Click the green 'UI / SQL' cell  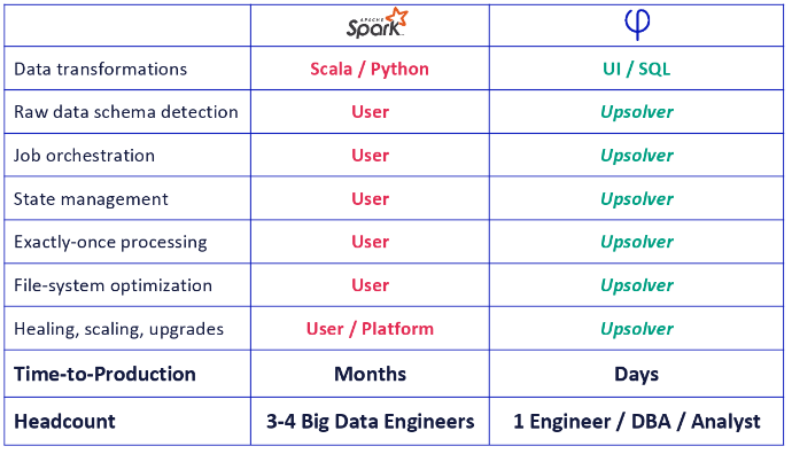tap(636, 69)
